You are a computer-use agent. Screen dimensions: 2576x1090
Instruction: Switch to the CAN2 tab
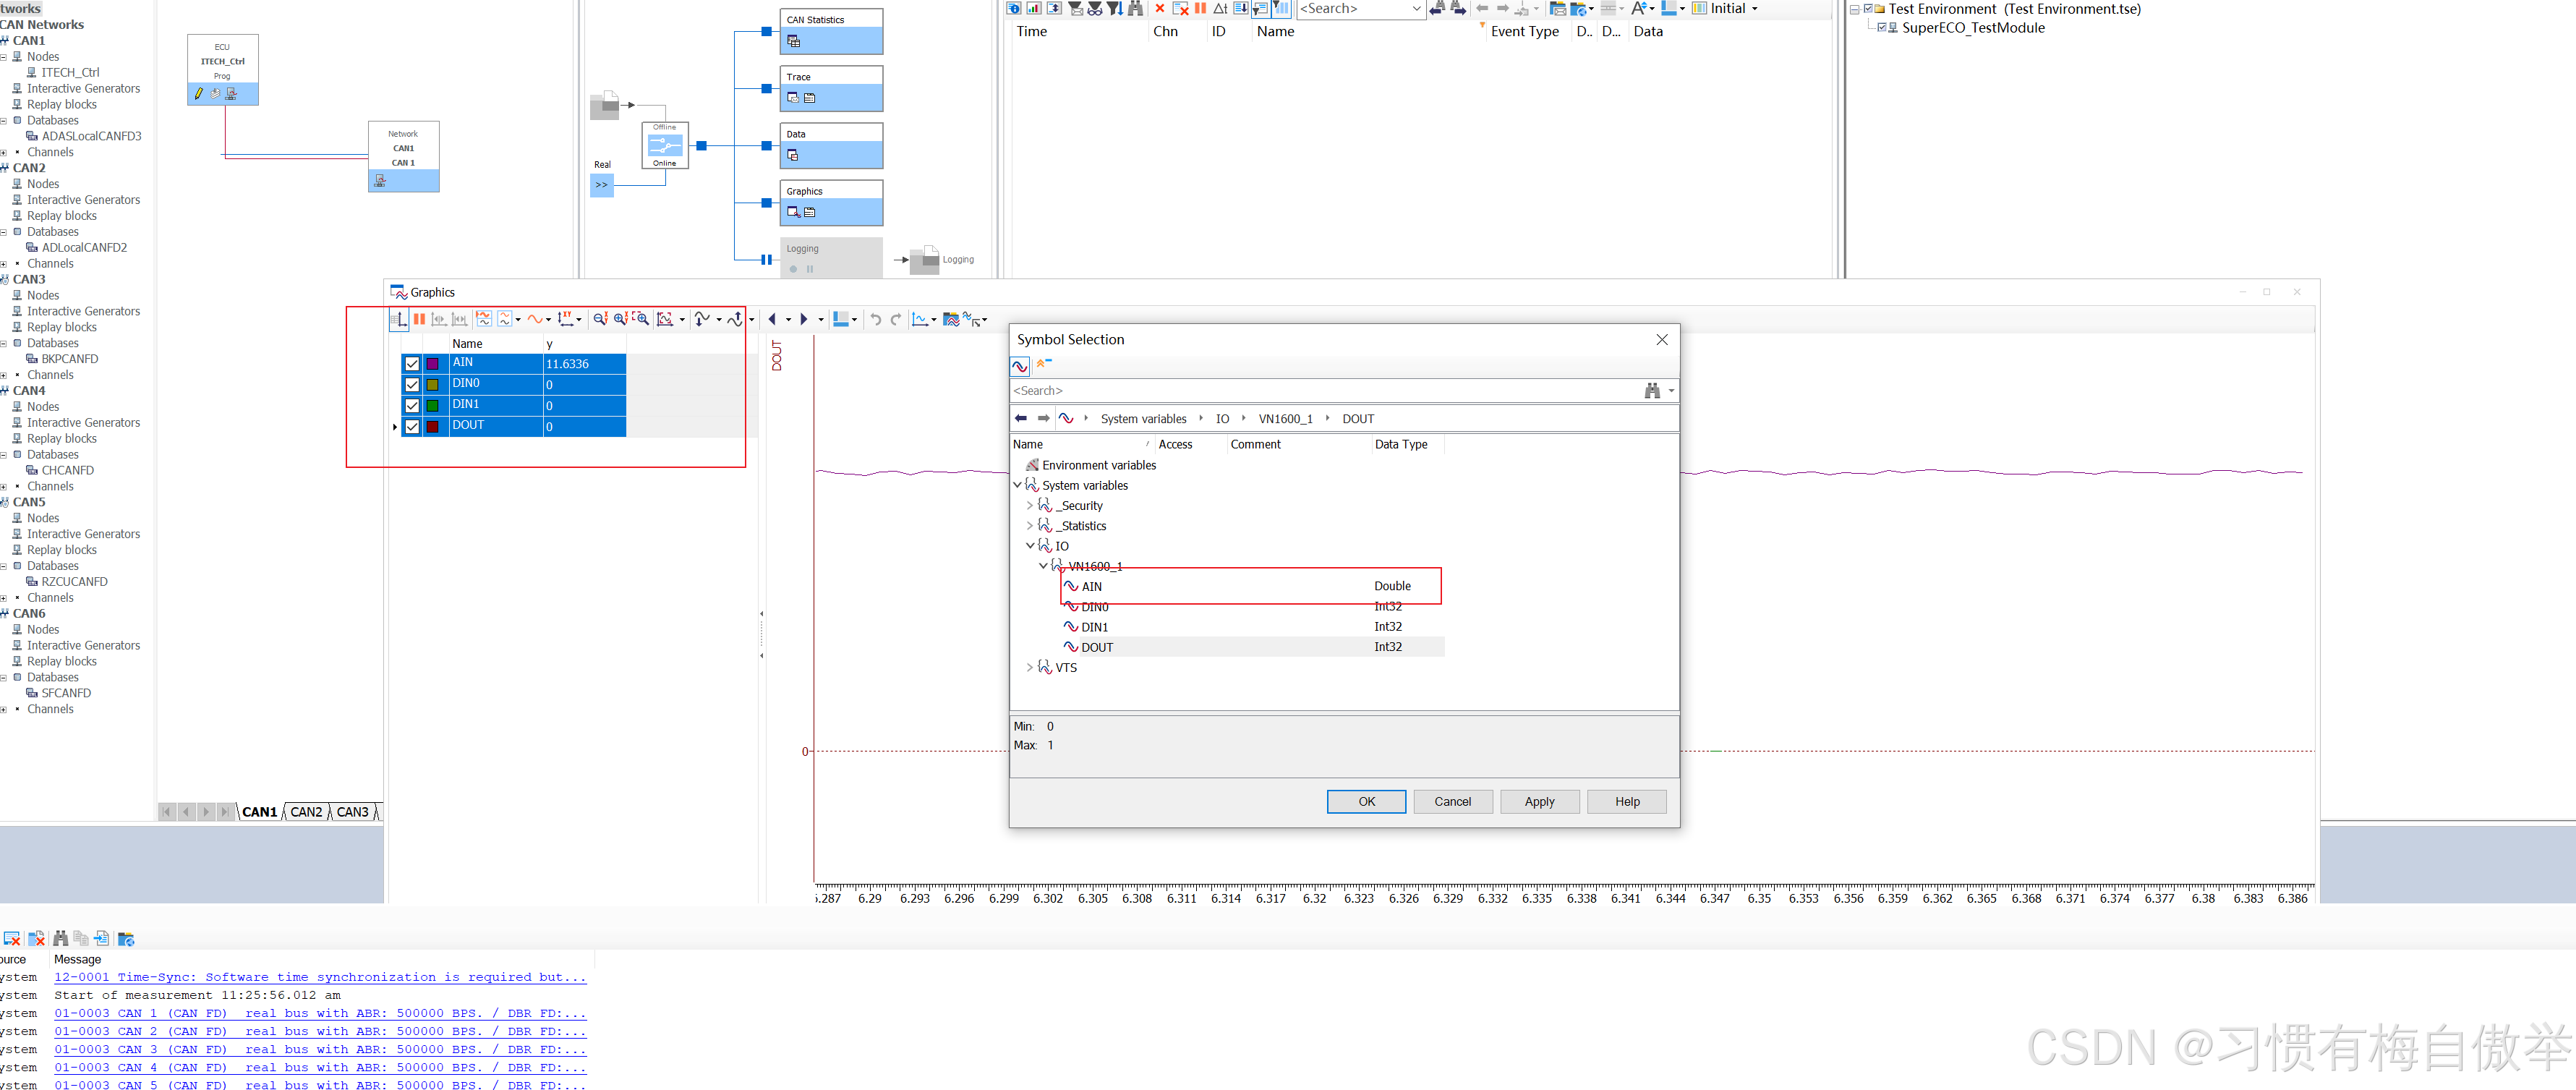click(306, 812)
